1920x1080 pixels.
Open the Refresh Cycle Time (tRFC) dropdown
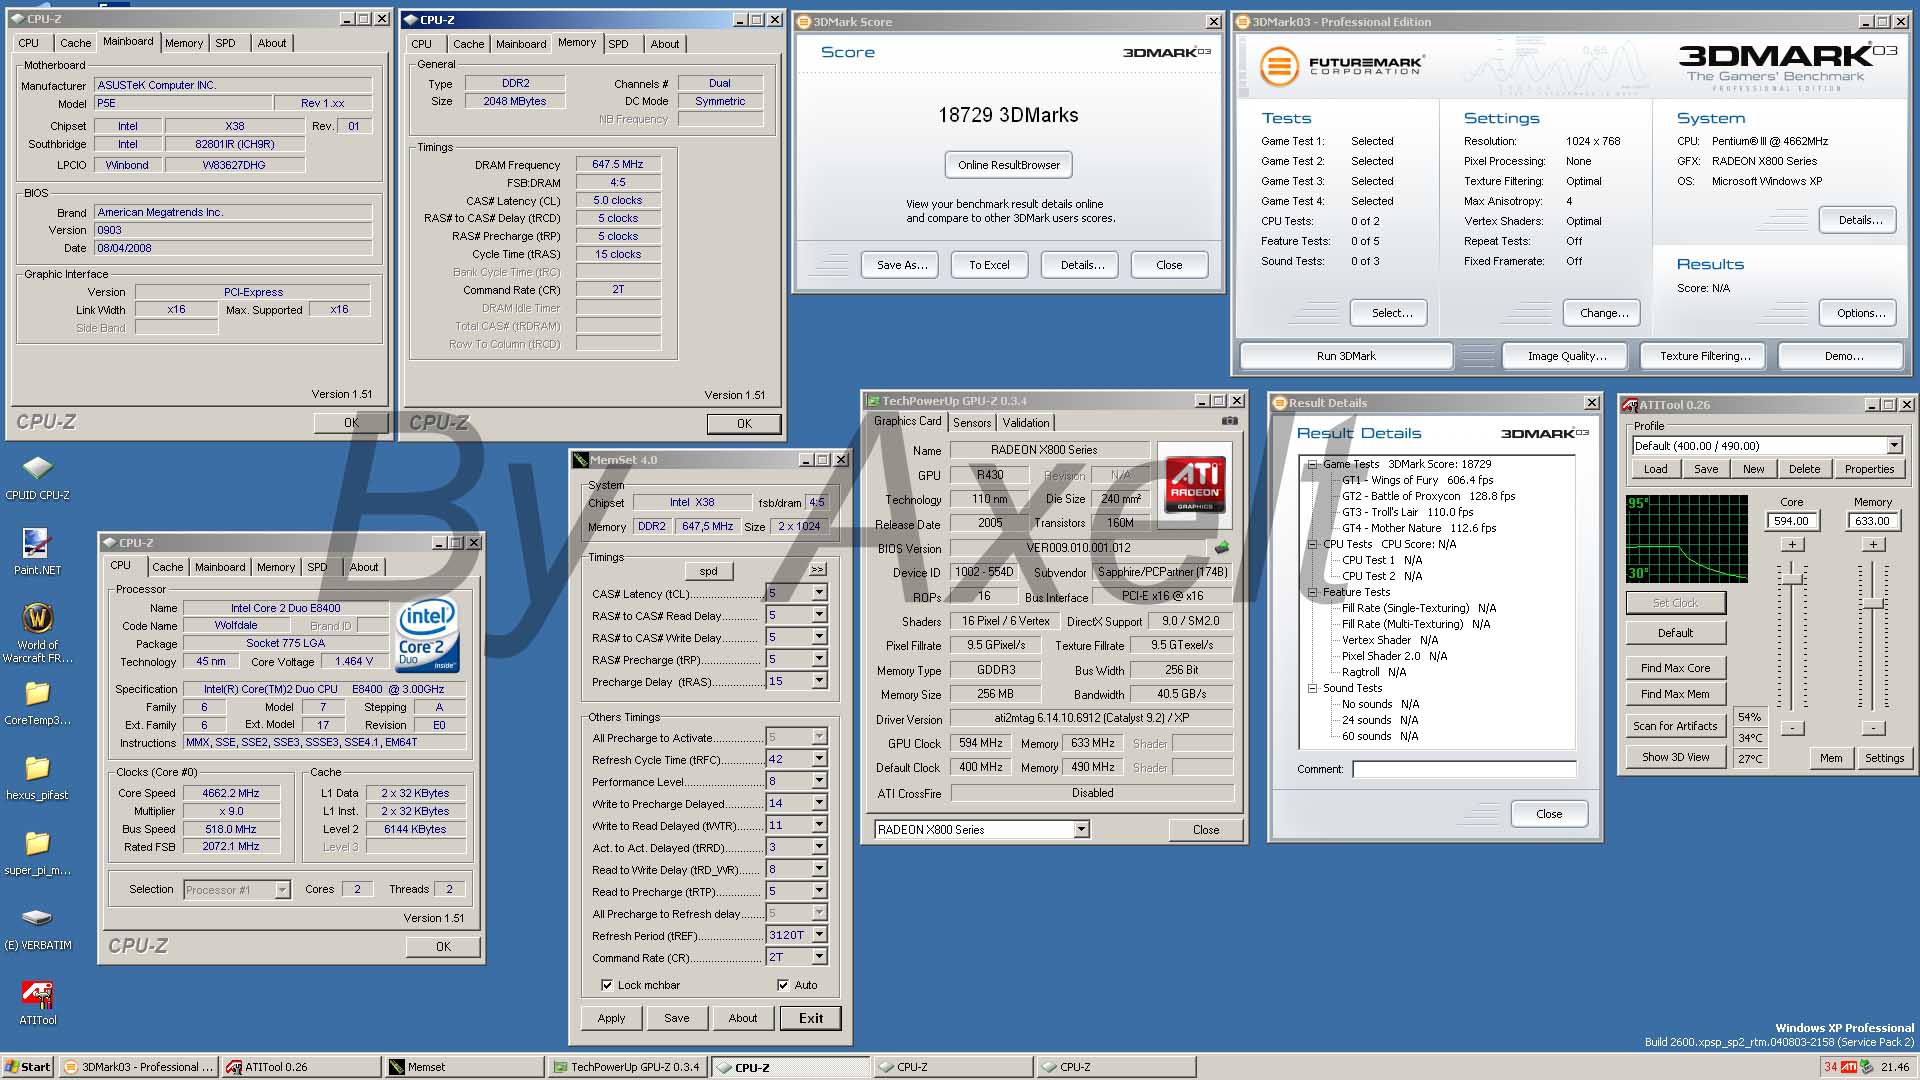click(819, 759)
